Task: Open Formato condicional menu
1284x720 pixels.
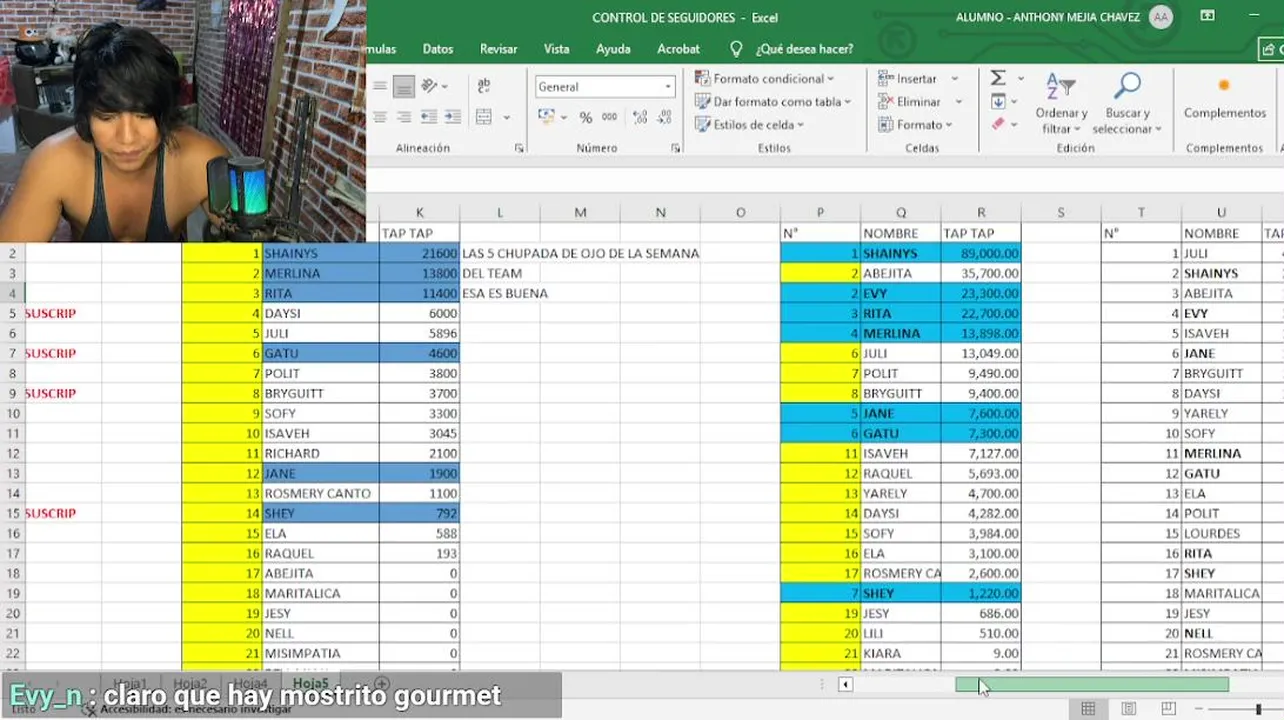Action: 765,78
